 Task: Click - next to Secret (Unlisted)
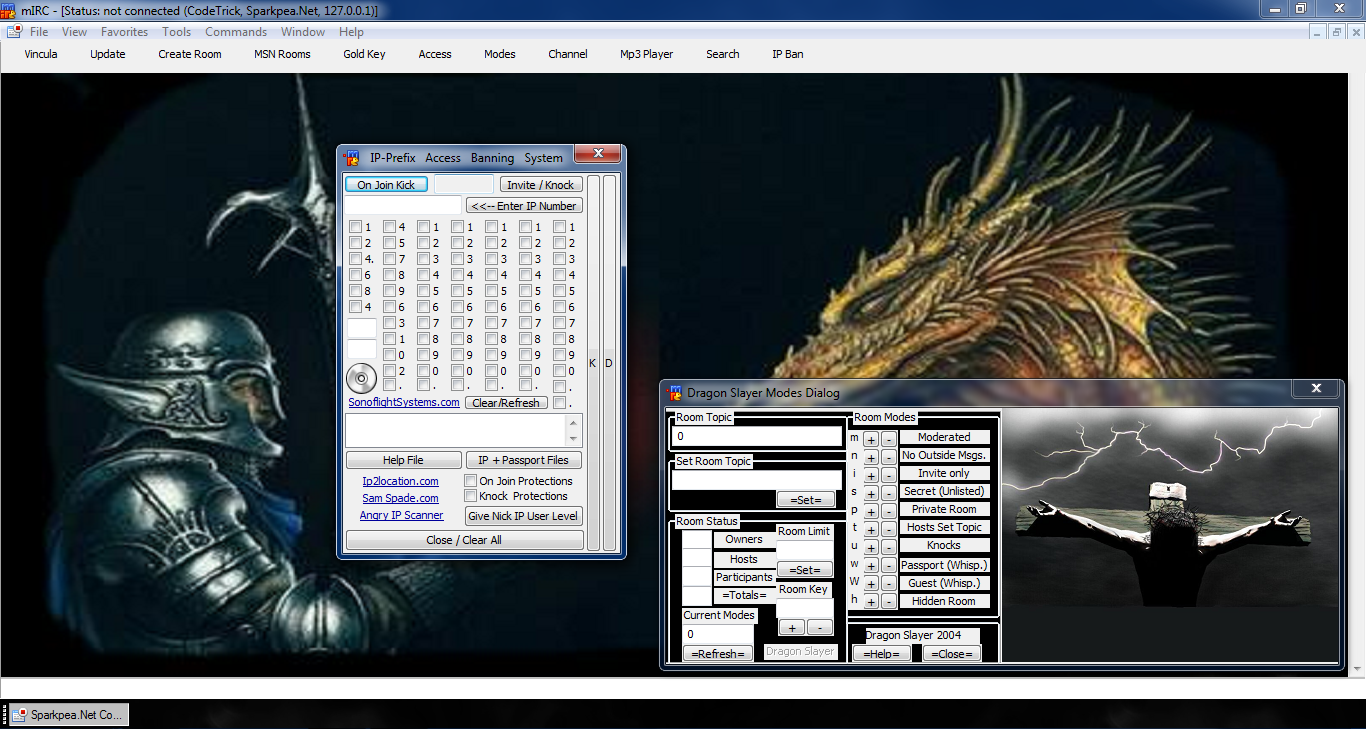[889, 493]
